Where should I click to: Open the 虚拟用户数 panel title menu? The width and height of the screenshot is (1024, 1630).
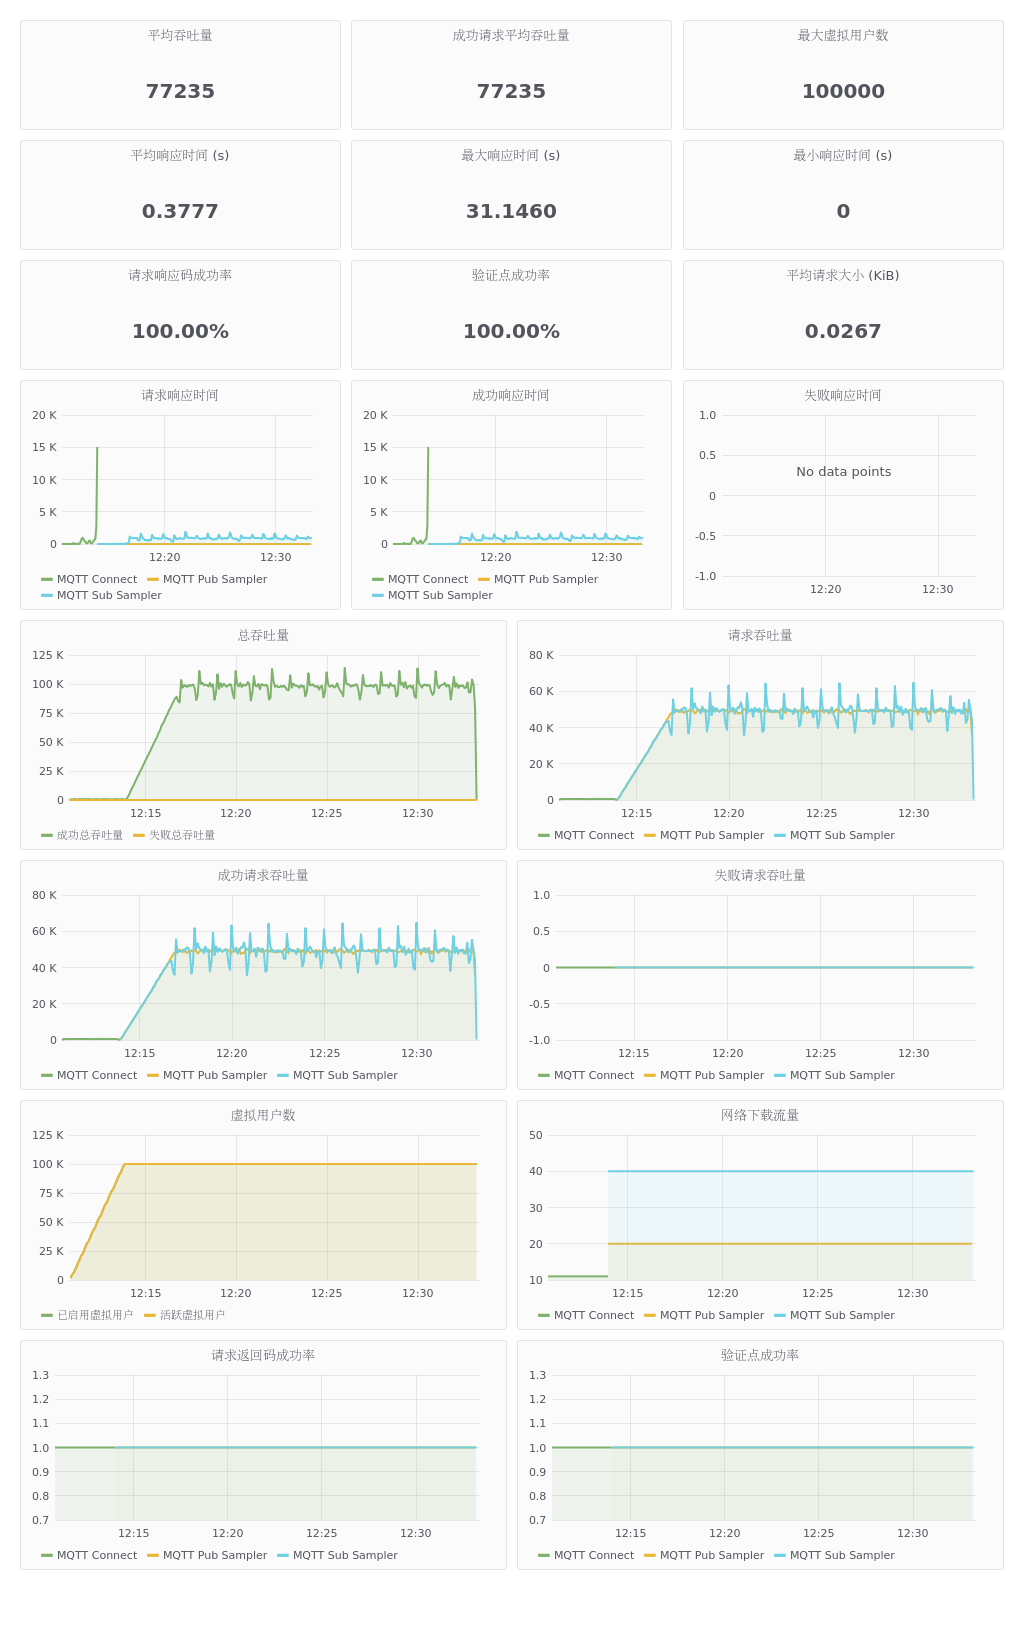tap(263, 1115)
